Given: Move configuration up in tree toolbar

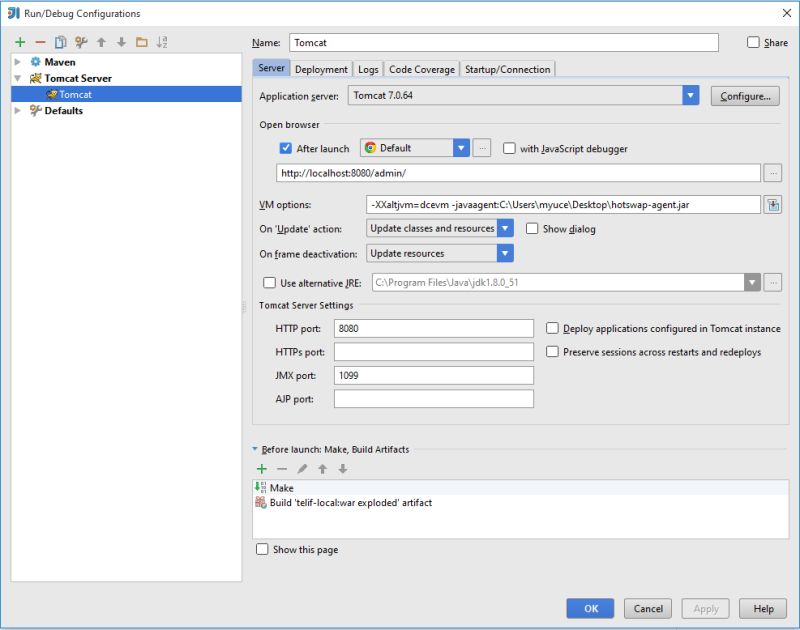Looking at the screenshot, I should click(101, 42).
